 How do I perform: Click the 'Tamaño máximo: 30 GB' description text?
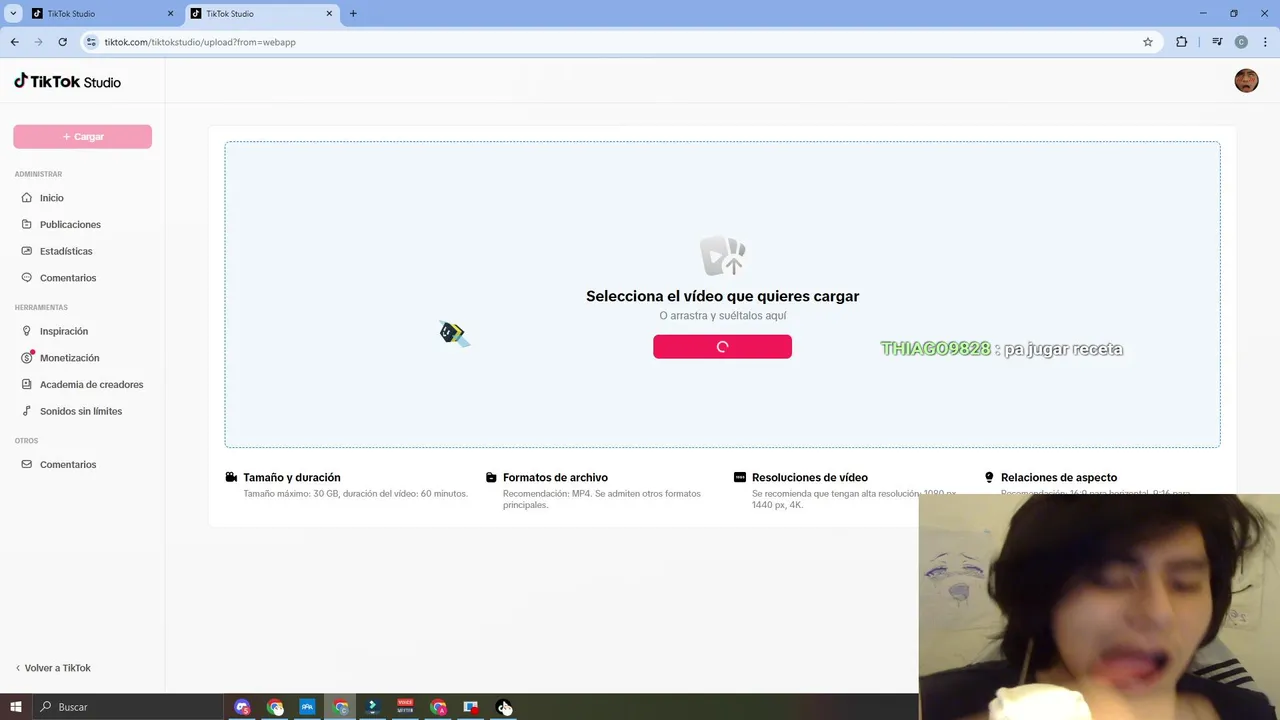click(355, 494)
